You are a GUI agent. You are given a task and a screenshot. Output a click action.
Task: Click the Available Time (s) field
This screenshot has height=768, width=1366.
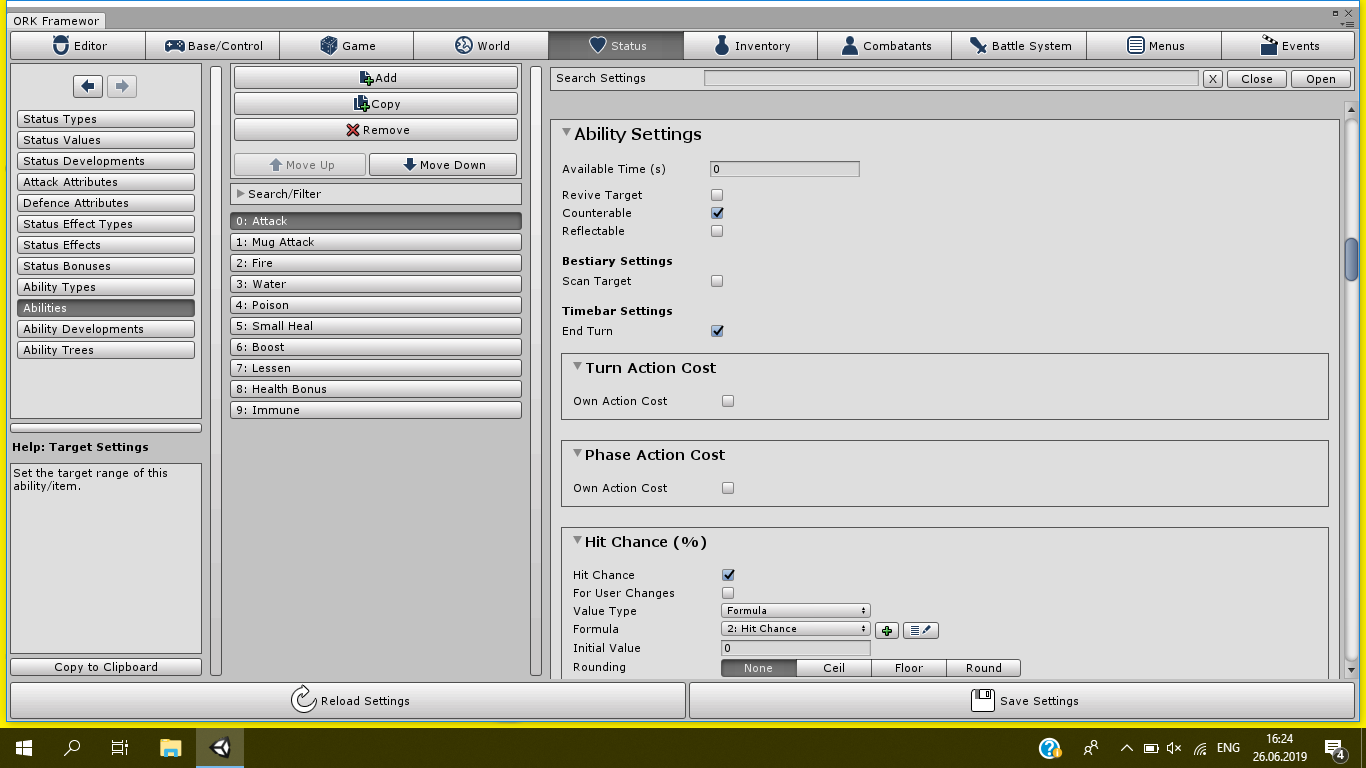click(785, 169)
